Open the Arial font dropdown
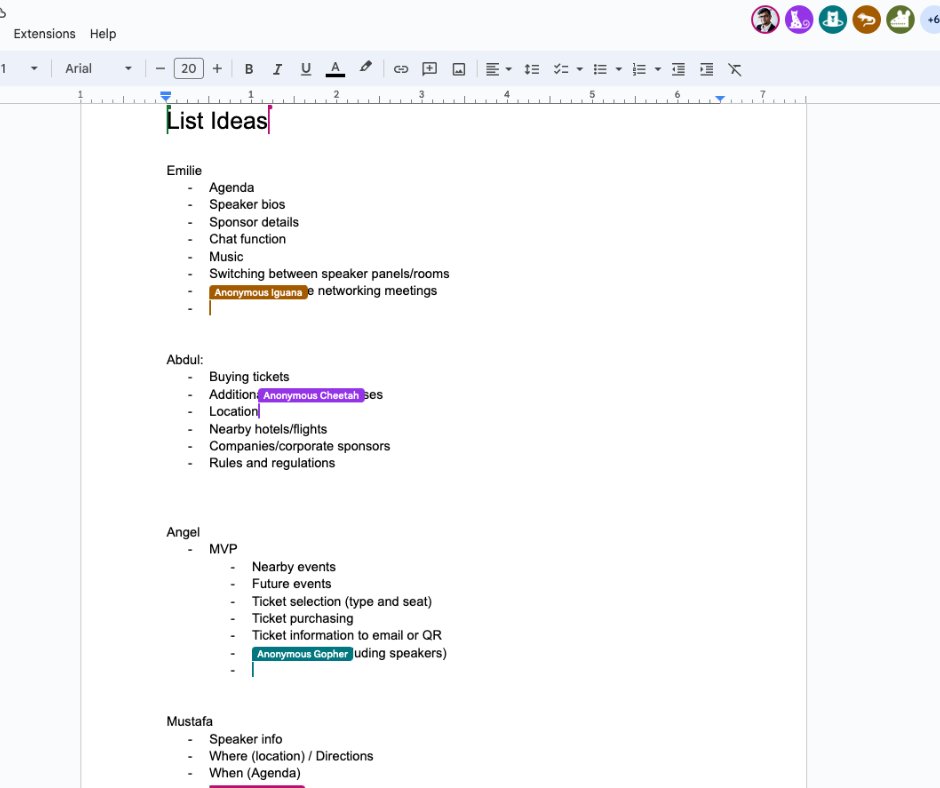This screenshot has height=788, width=940. tap(98, 68)
